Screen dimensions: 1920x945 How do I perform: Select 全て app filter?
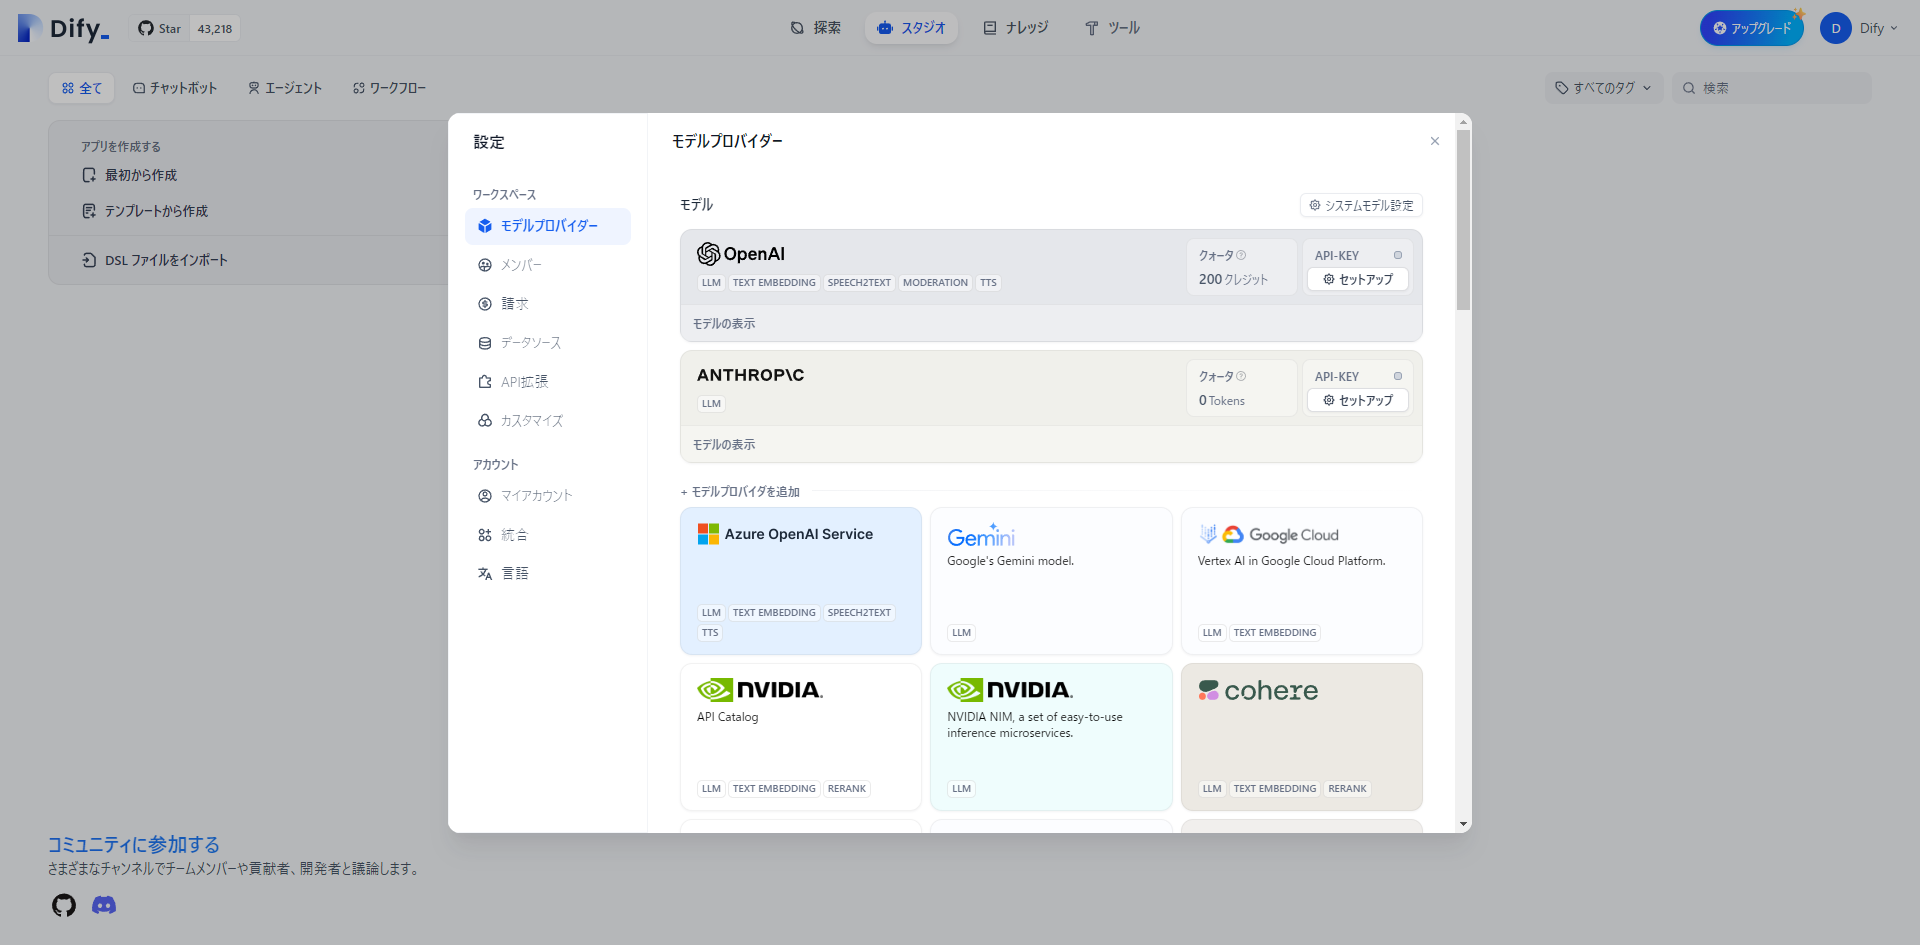point(82,88)
